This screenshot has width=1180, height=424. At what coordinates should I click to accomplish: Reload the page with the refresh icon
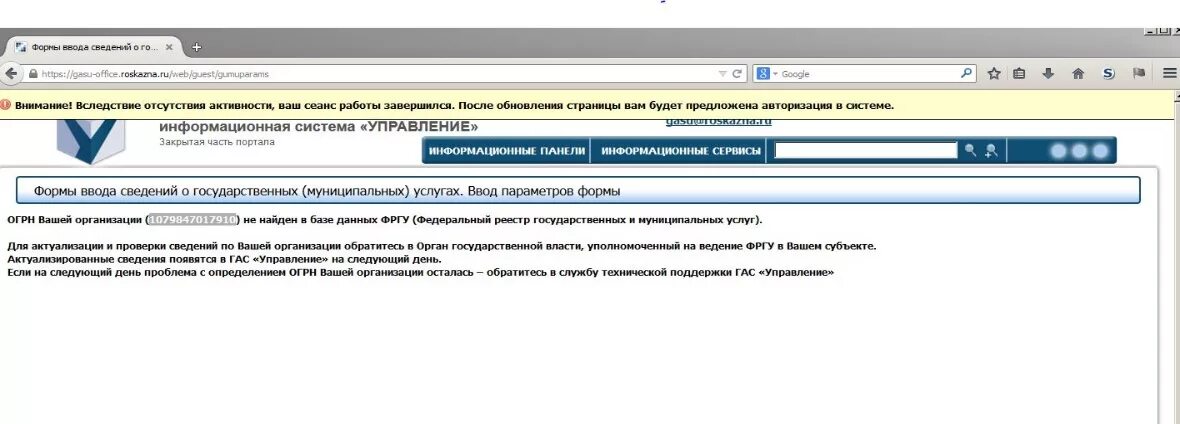(738, 74)
